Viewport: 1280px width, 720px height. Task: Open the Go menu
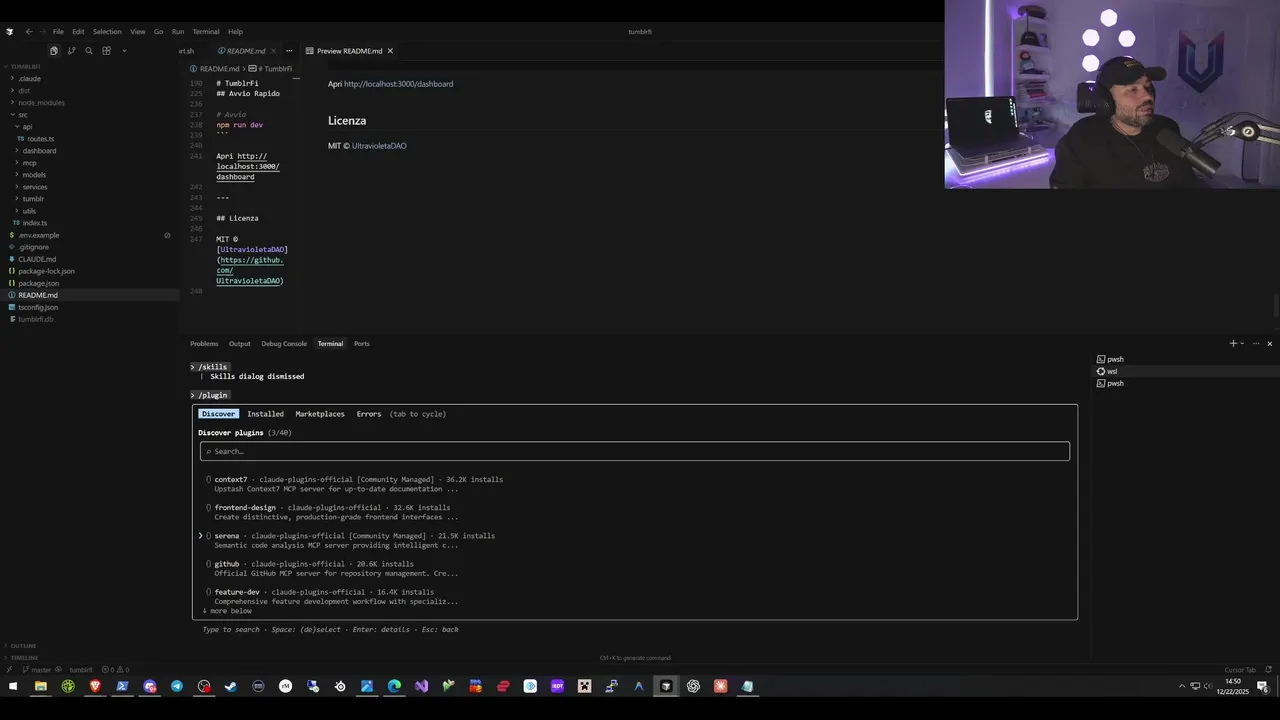pos(158,31)
